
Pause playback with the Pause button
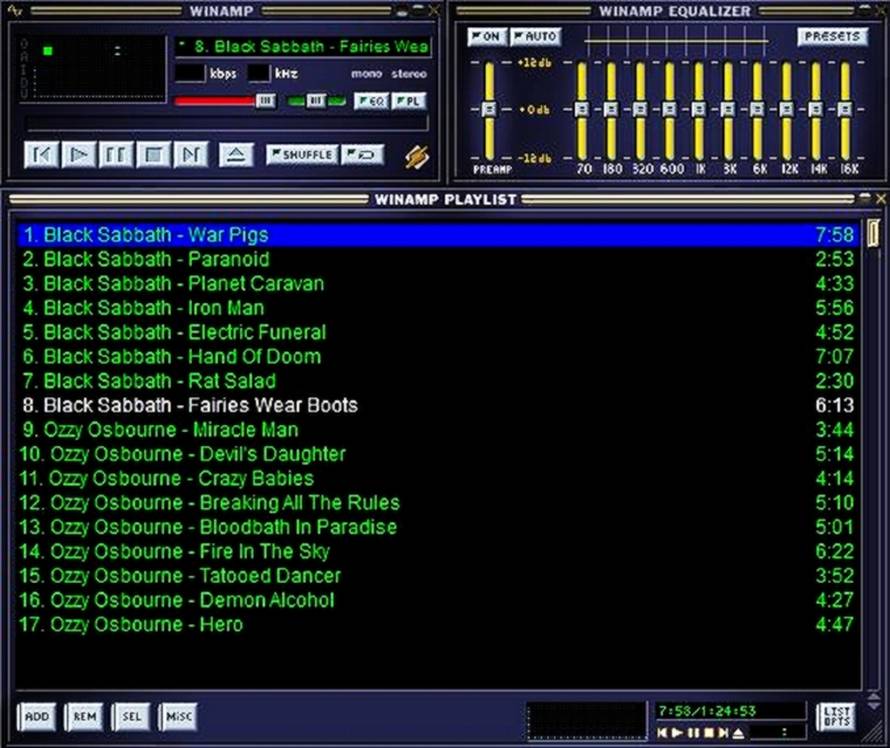pyautogui.click(x=116, y=155)
